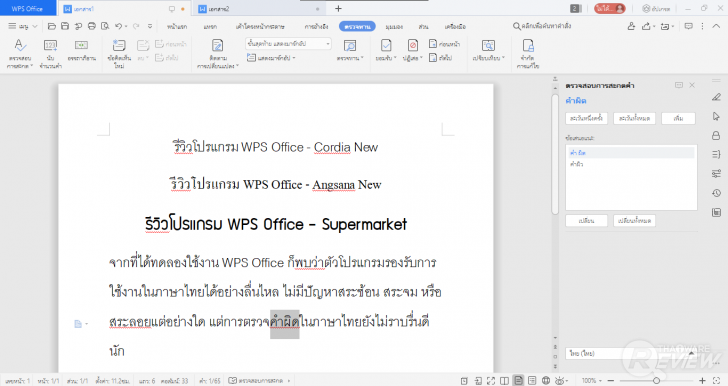The width and height of the screenshot is (728, 386).
Task: Collapse the ribbon with chevron up
Action: tap(716, 26)
